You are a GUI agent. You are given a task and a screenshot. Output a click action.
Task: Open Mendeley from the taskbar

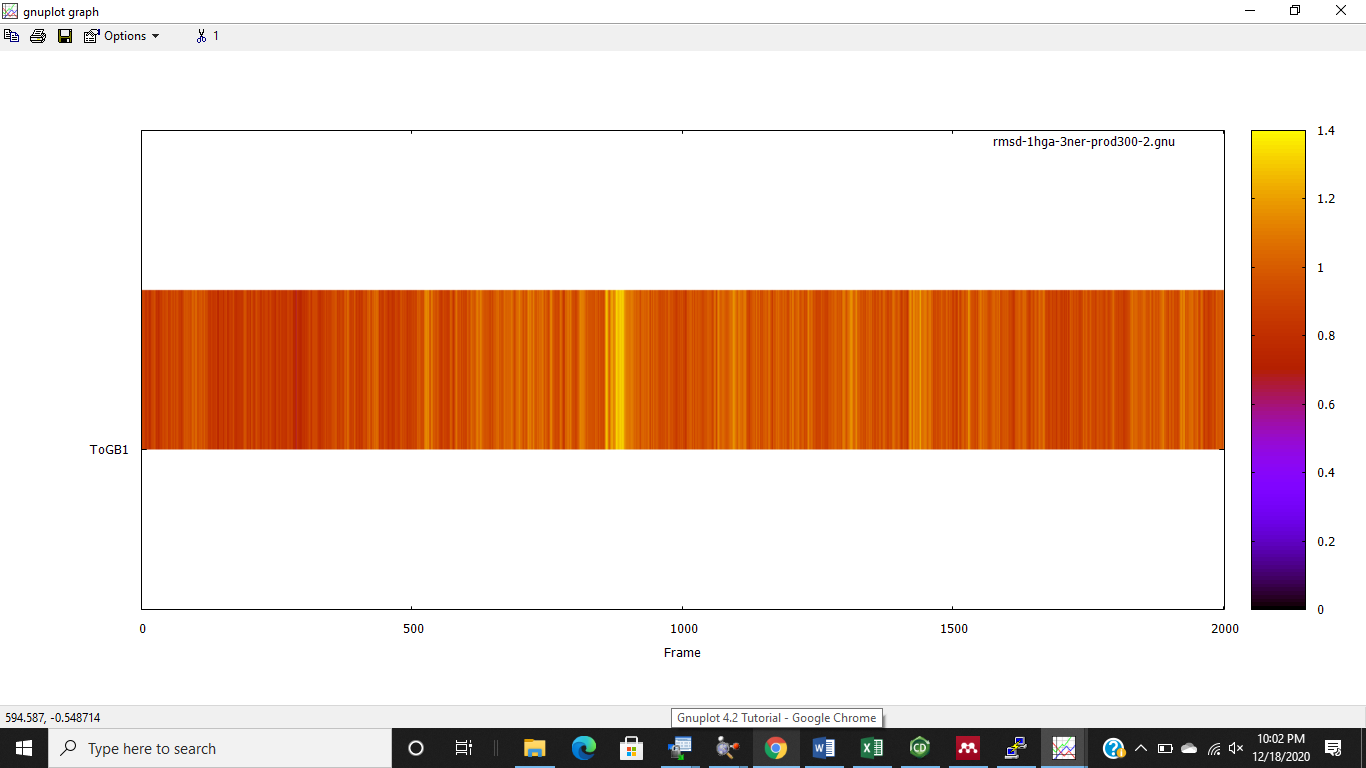[x=967, y=748]
